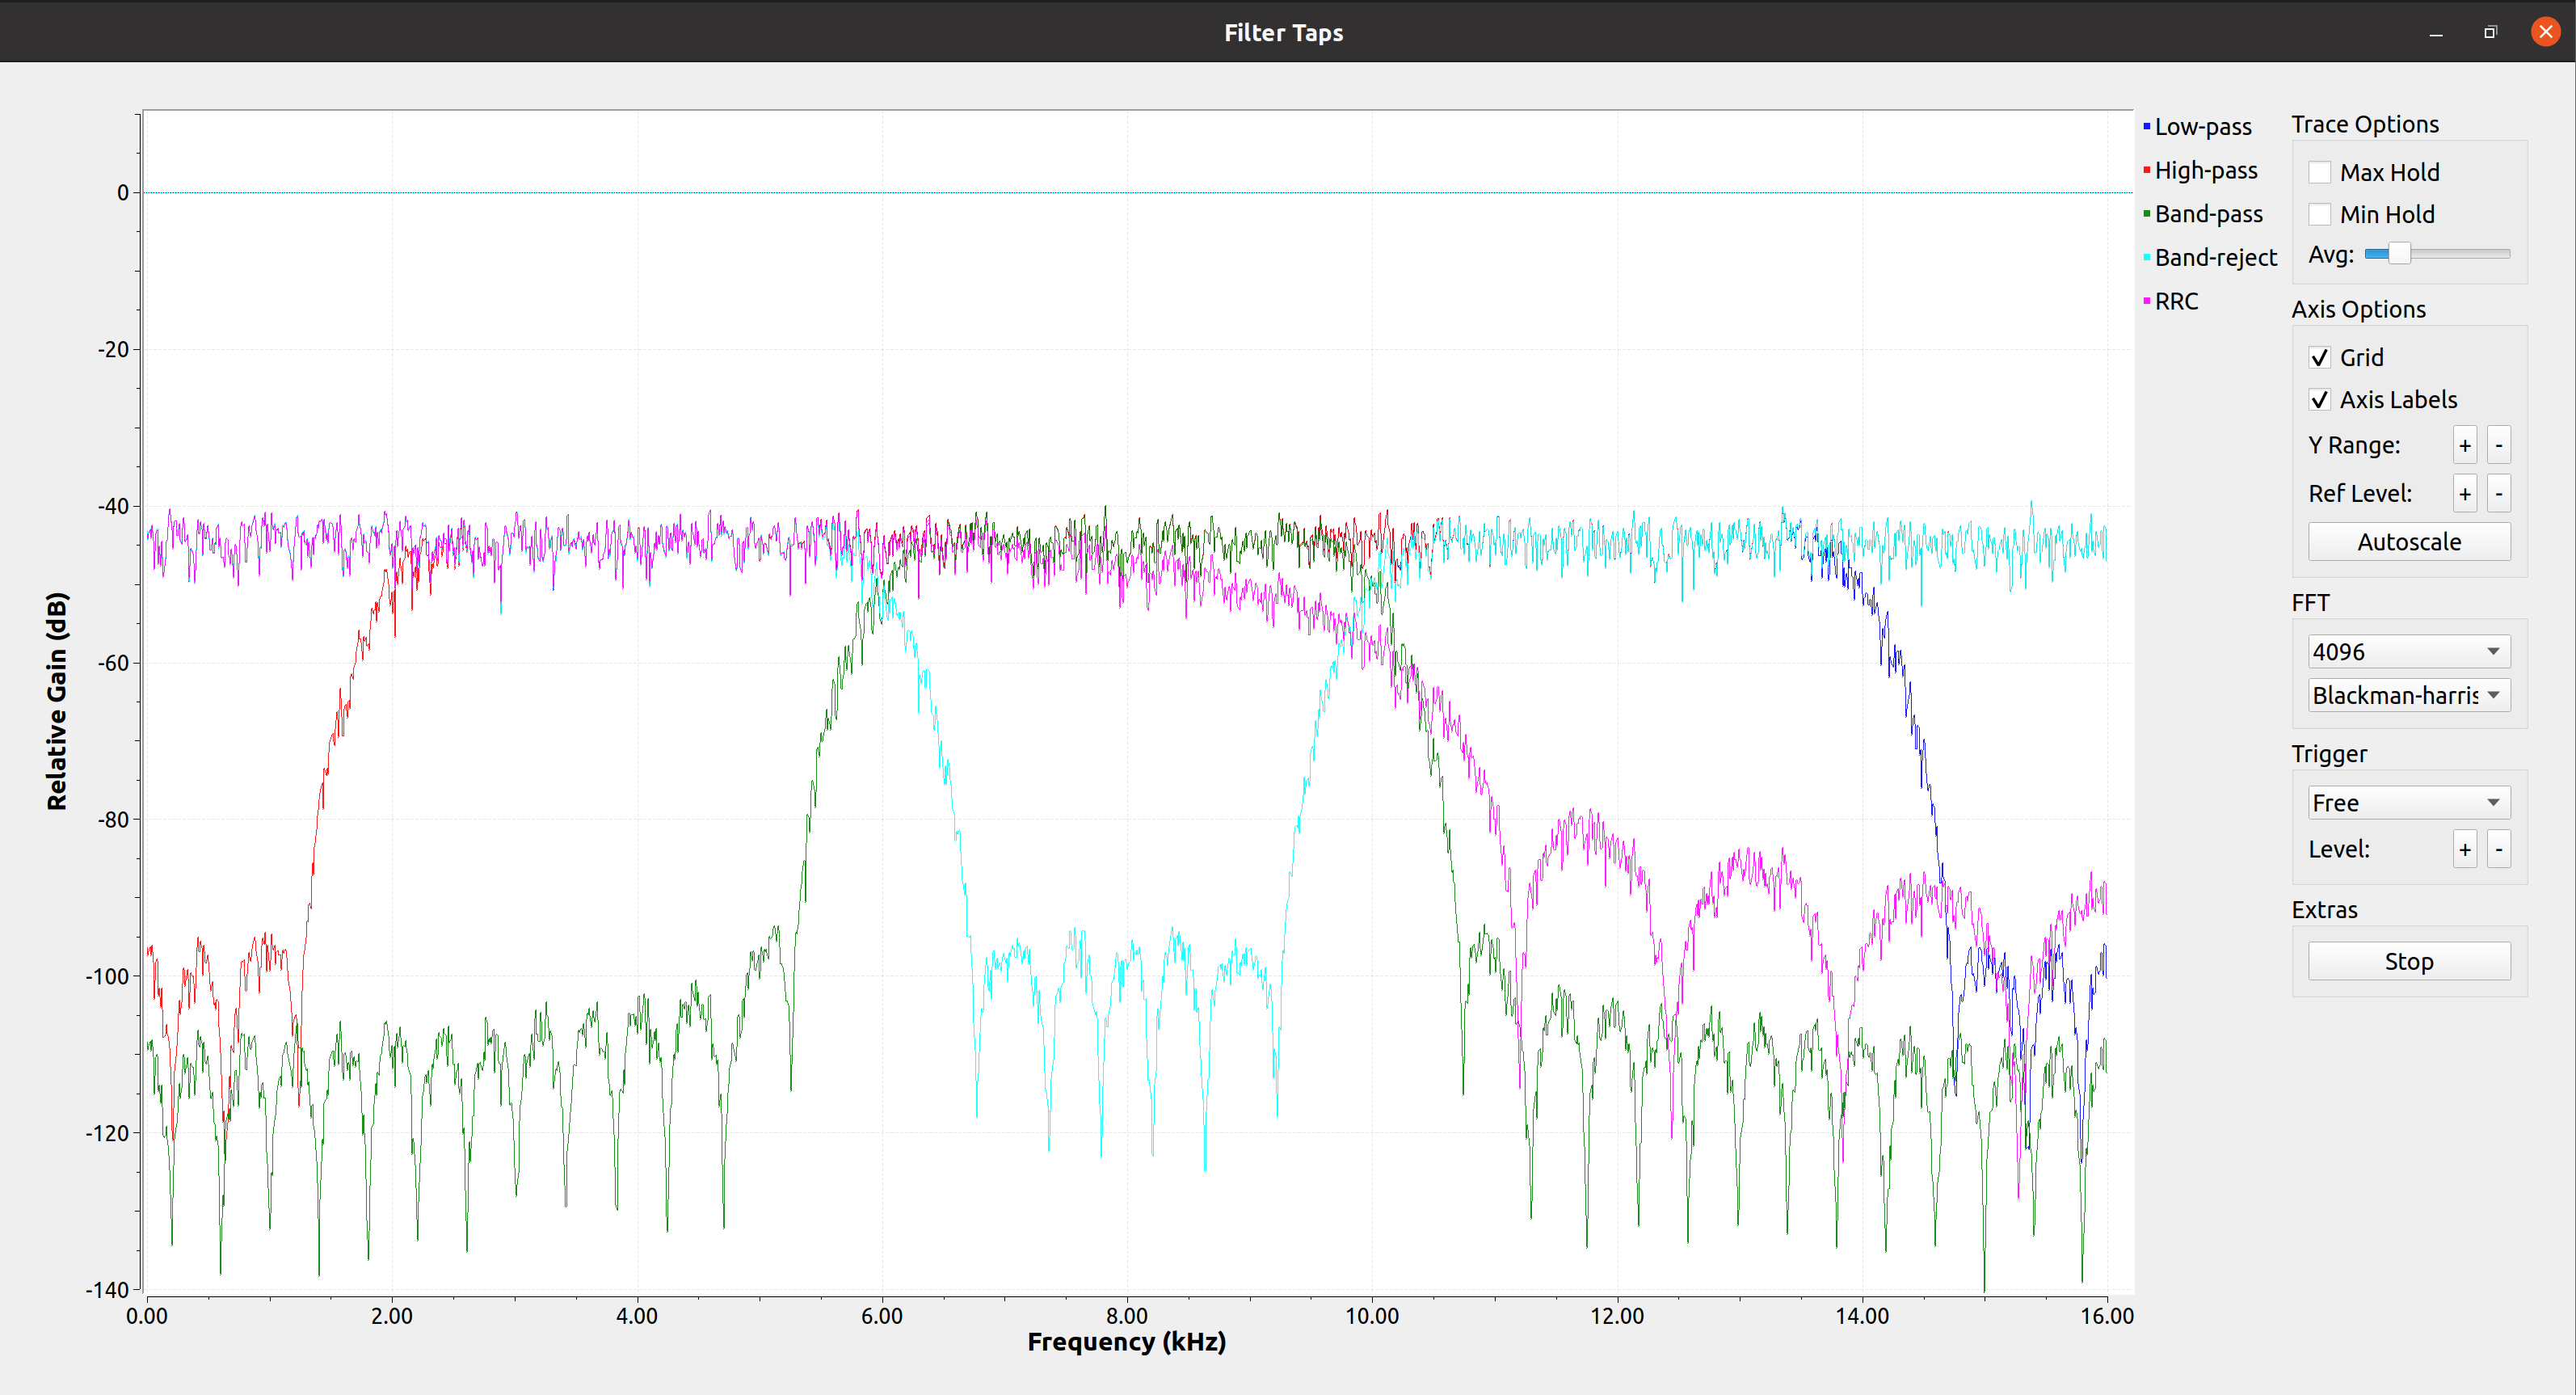Click the Low-pass legend marker
Screen dimensions: 2576x1395
pos(2146,127)
